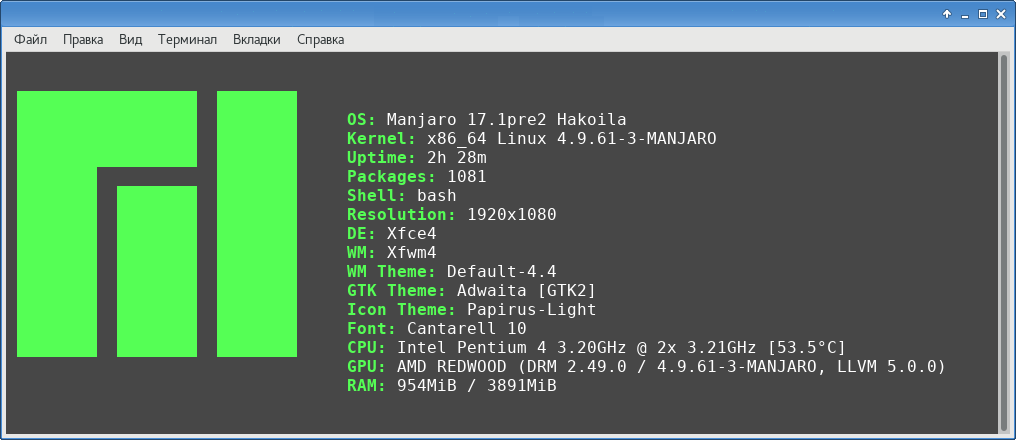The width and height of the screenshot is (1016, 440).
Task: Click the 'Xfce4' value
Action: point(411,233)
